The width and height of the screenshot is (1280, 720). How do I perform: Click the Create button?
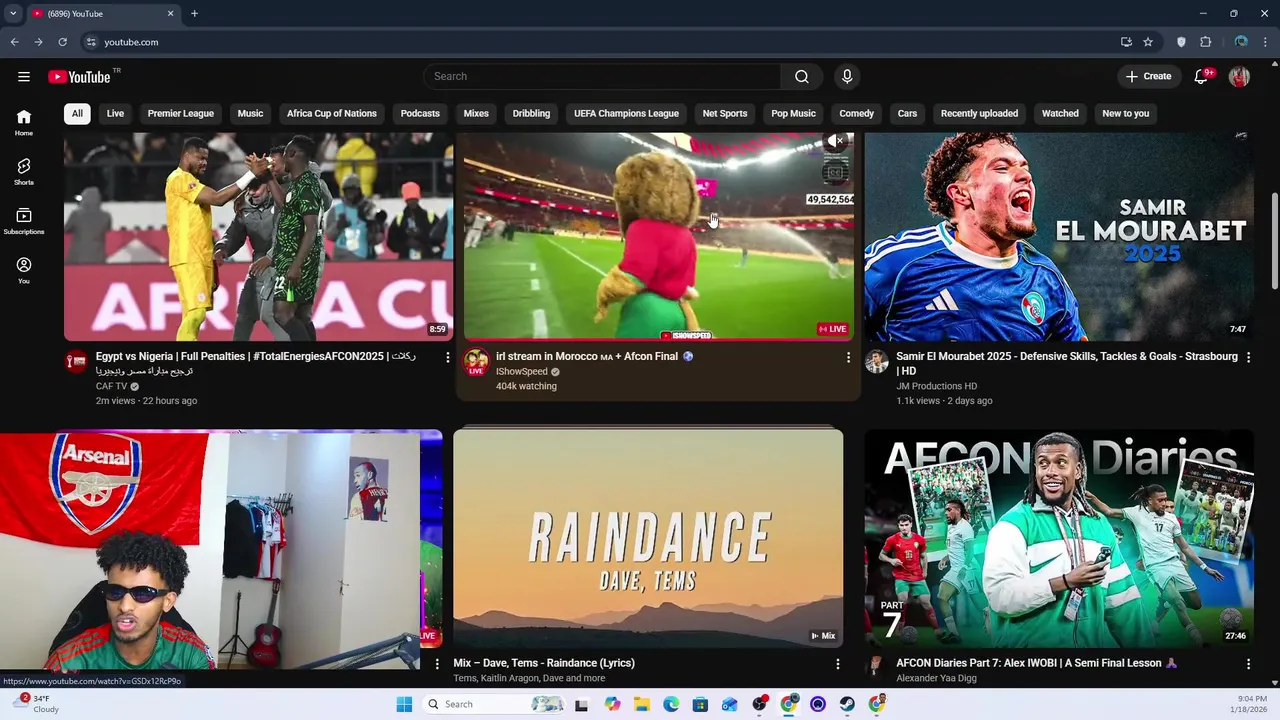pyautogui.click(x=1148, y=76)
